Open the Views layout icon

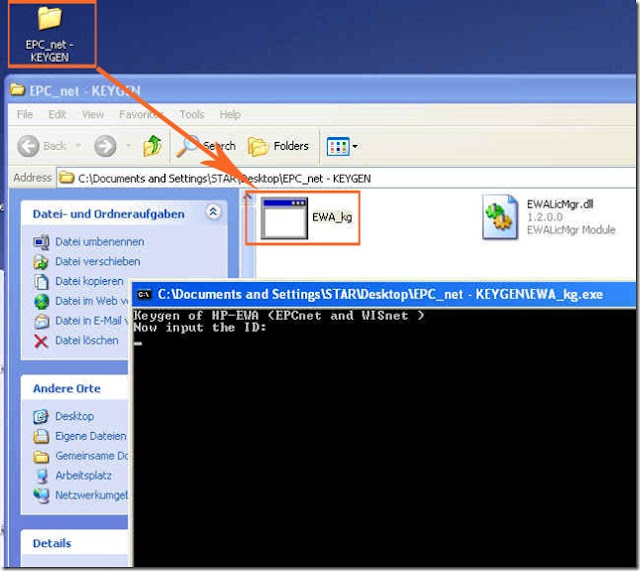pos(338,146)
